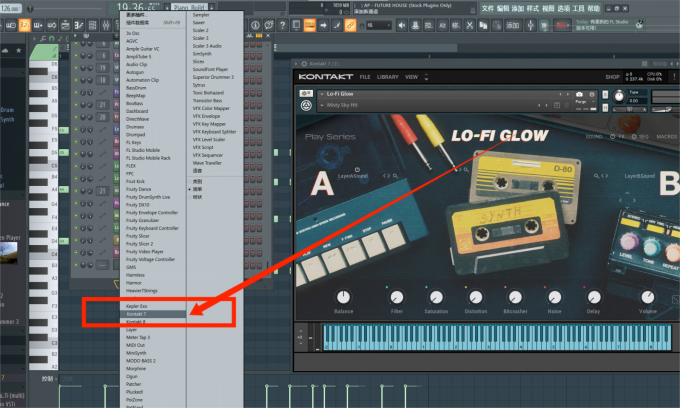This screenshot has width=680, height=408.
Task: Click the Kontakt Tune knob
Action: 619,96
